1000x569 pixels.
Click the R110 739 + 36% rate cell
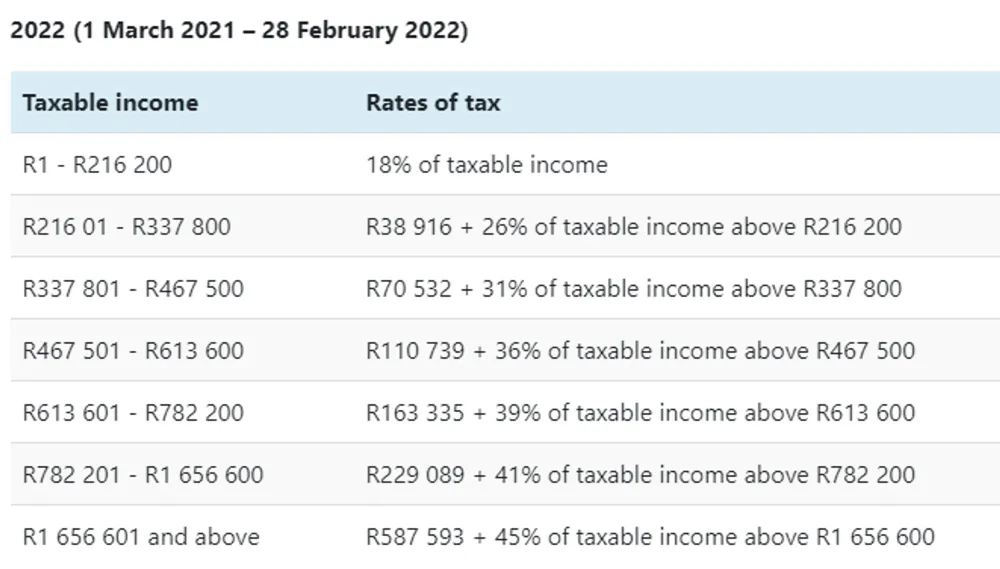click(640, 350)
